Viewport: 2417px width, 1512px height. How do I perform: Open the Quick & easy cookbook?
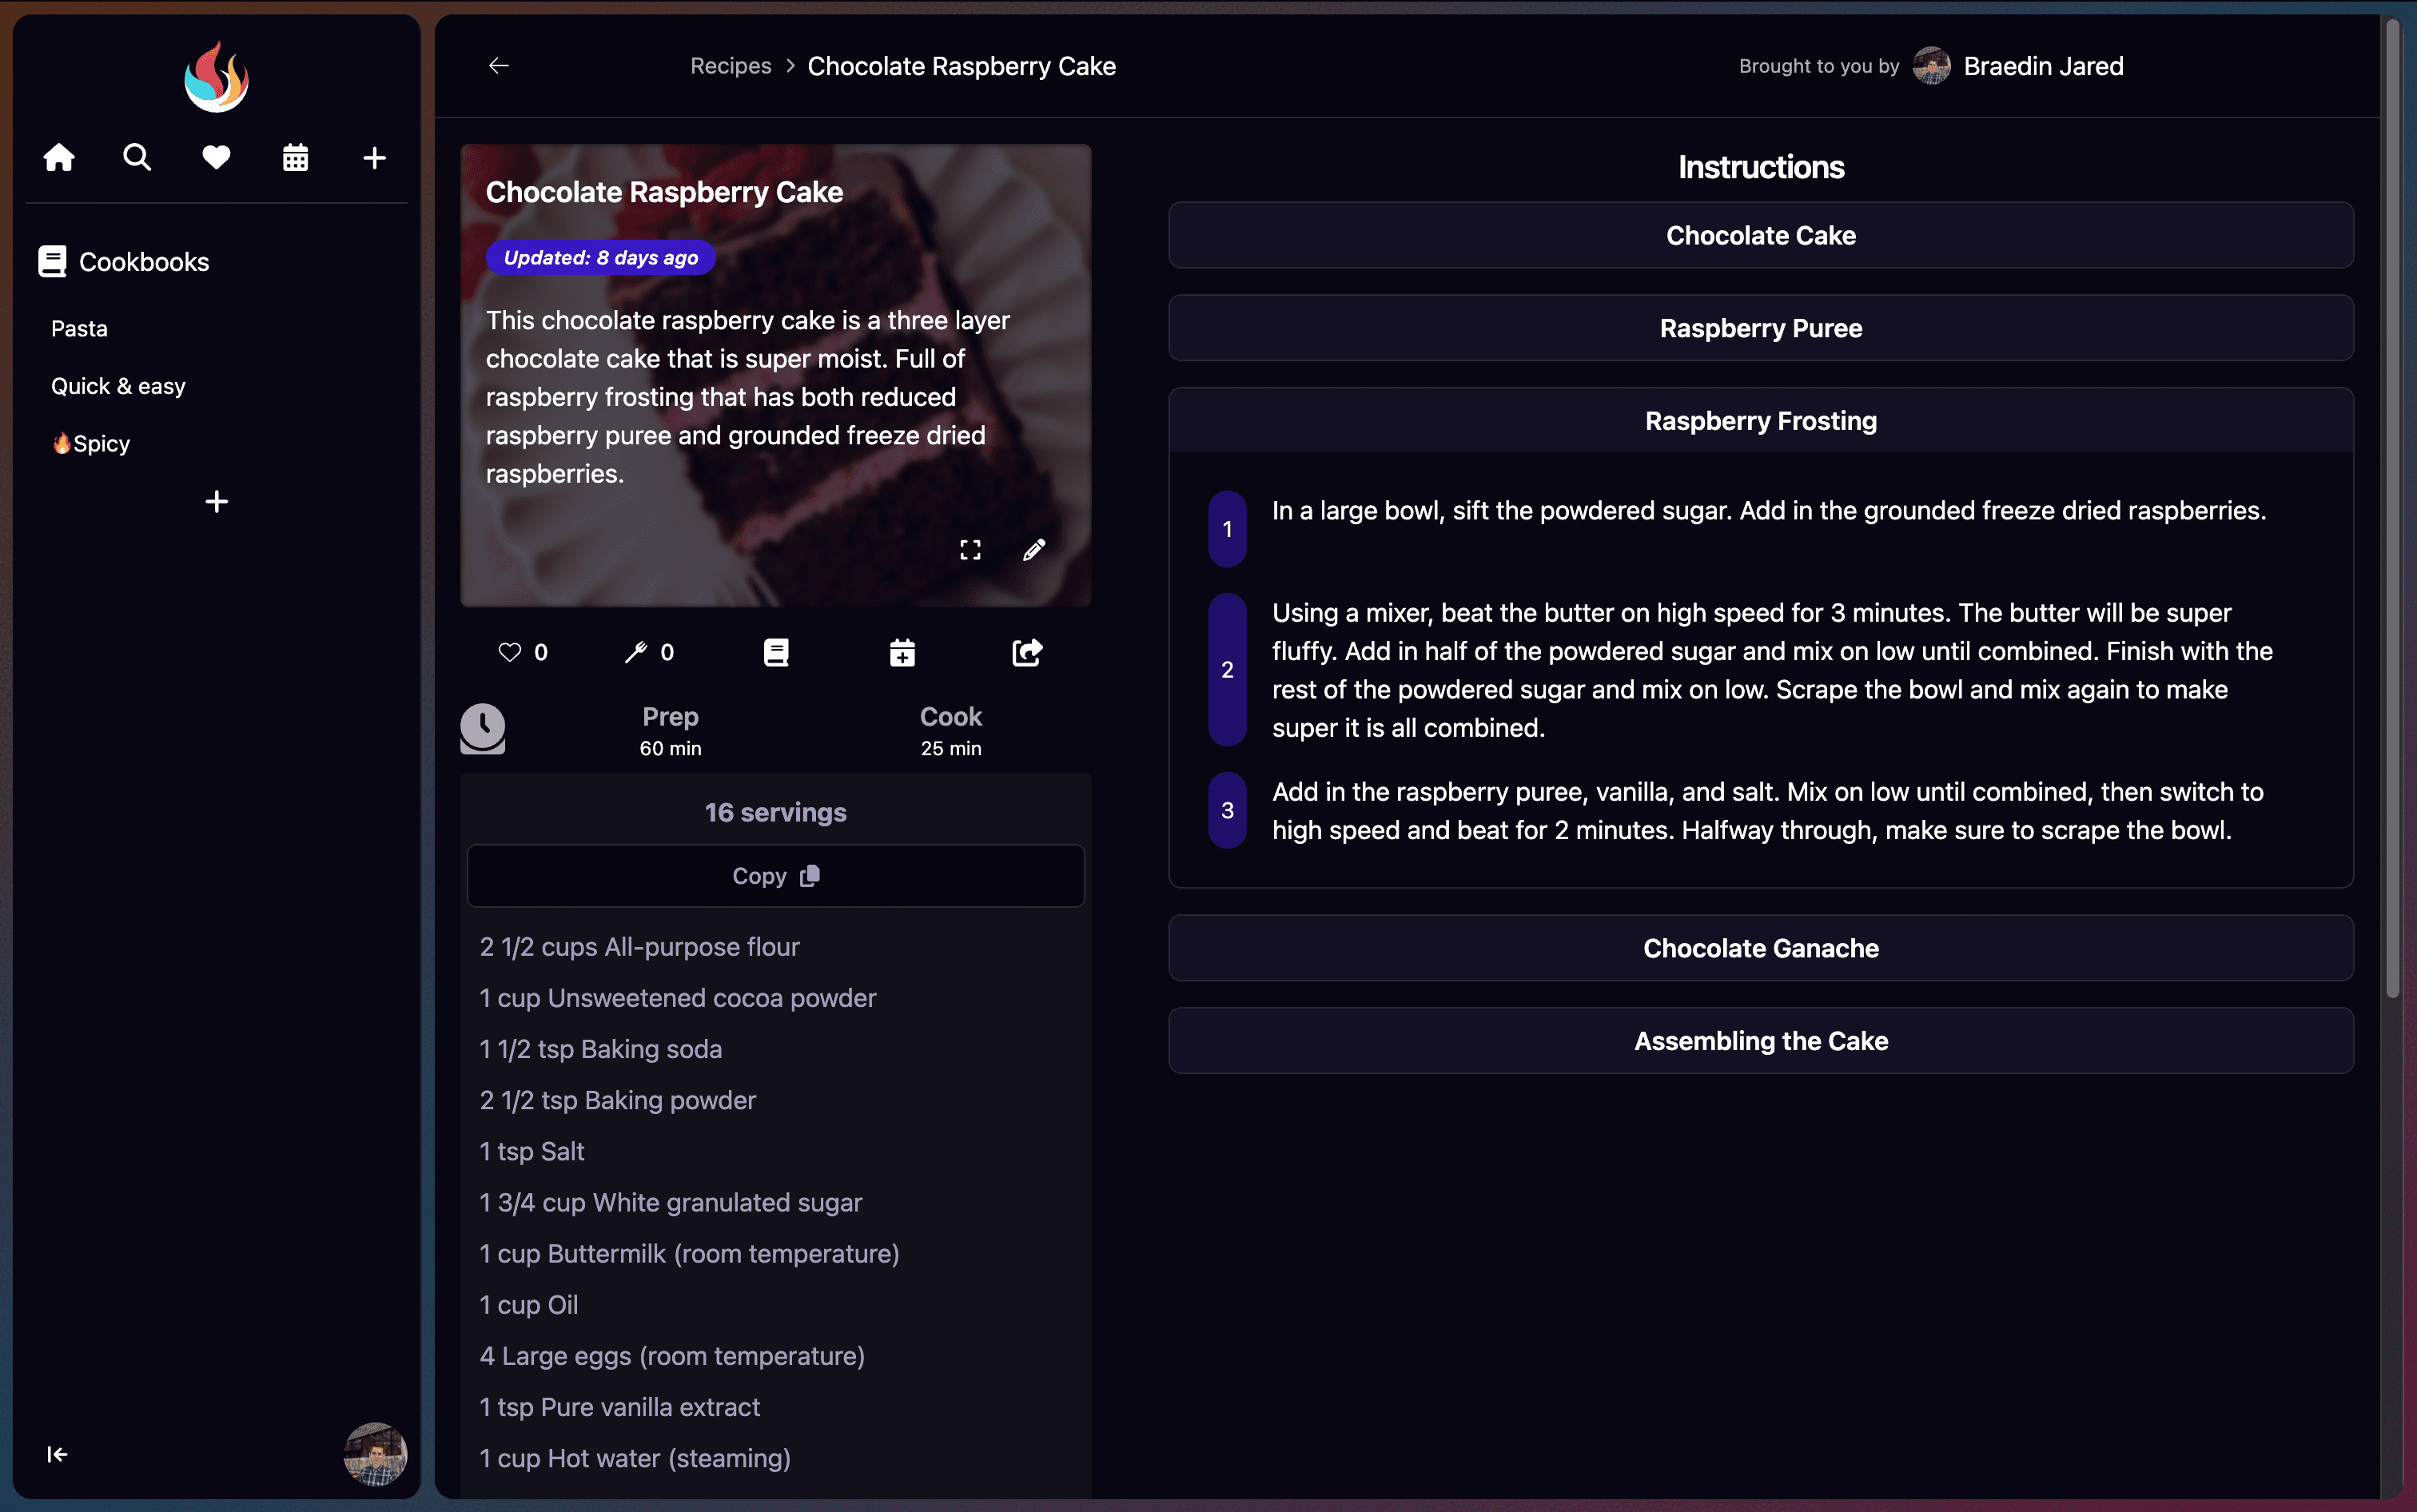coord(118,385)
